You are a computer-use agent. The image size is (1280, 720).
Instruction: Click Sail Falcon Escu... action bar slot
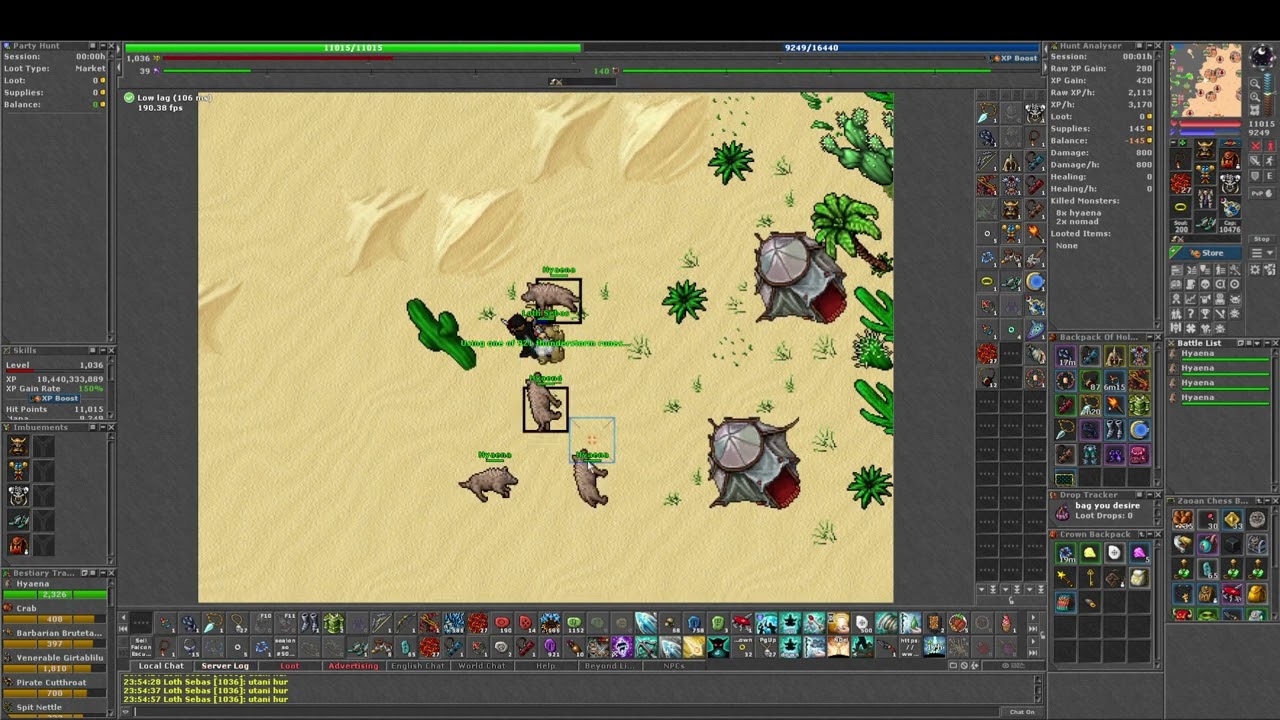[141, 647]
